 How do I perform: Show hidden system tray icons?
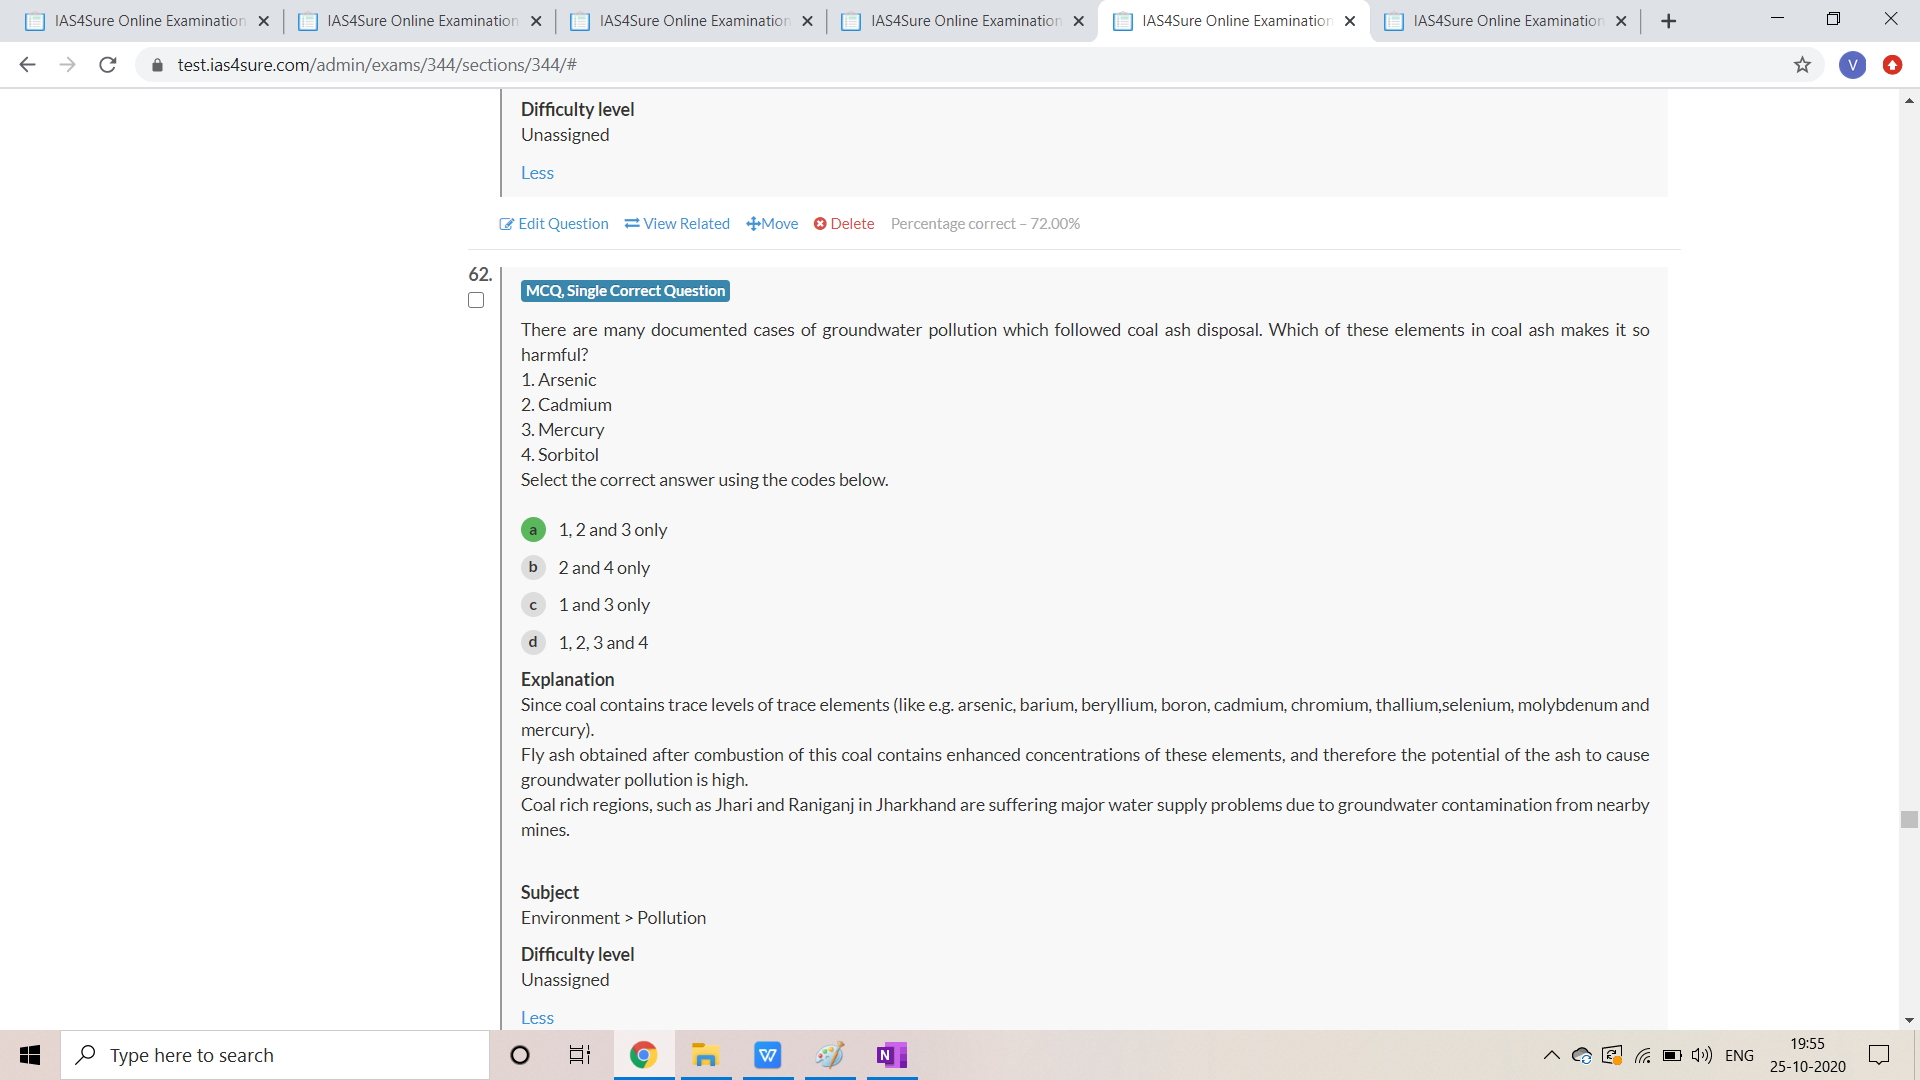point(1551,1055)
